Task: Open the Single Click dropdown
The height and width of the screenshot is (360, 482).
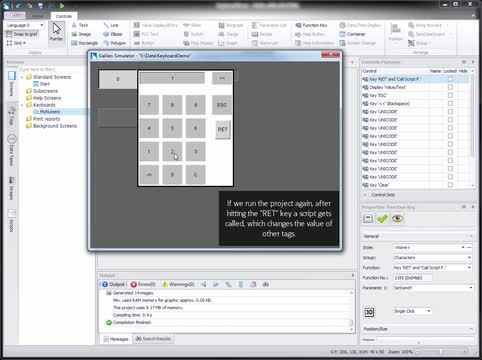Action: click(429, 311)
